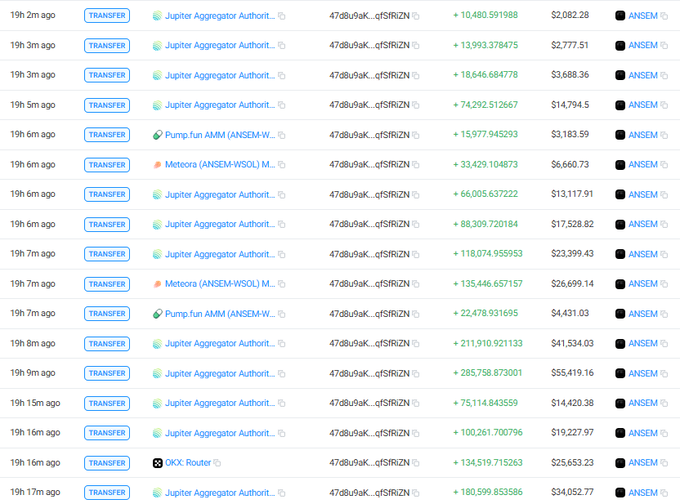Copy recipient address in the $41,534.03 row

click(x=415, y=344)
